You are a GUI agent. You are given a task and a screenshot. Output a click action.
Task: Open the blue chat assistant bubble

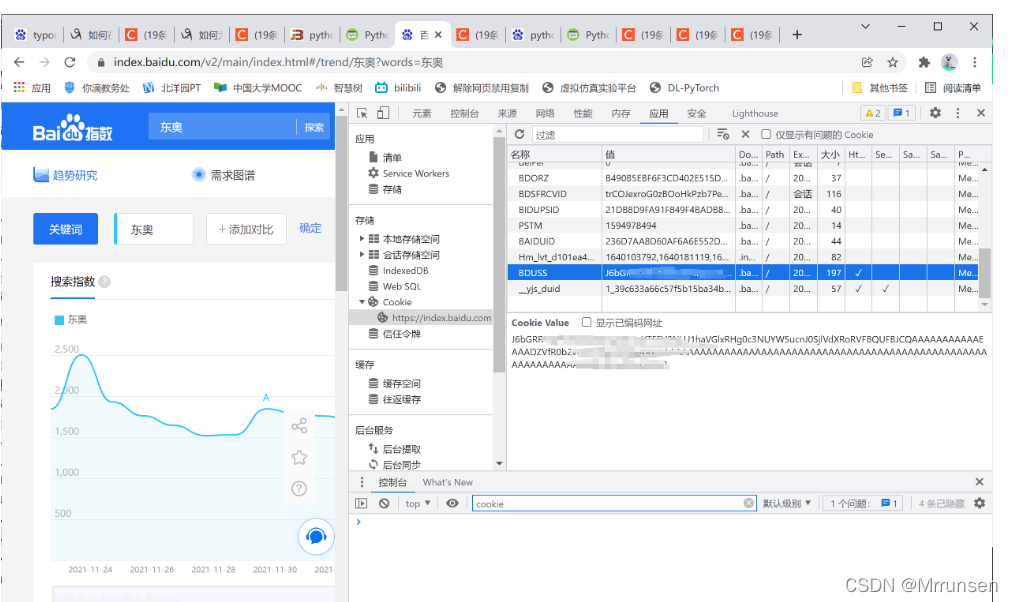click(316, 536)
